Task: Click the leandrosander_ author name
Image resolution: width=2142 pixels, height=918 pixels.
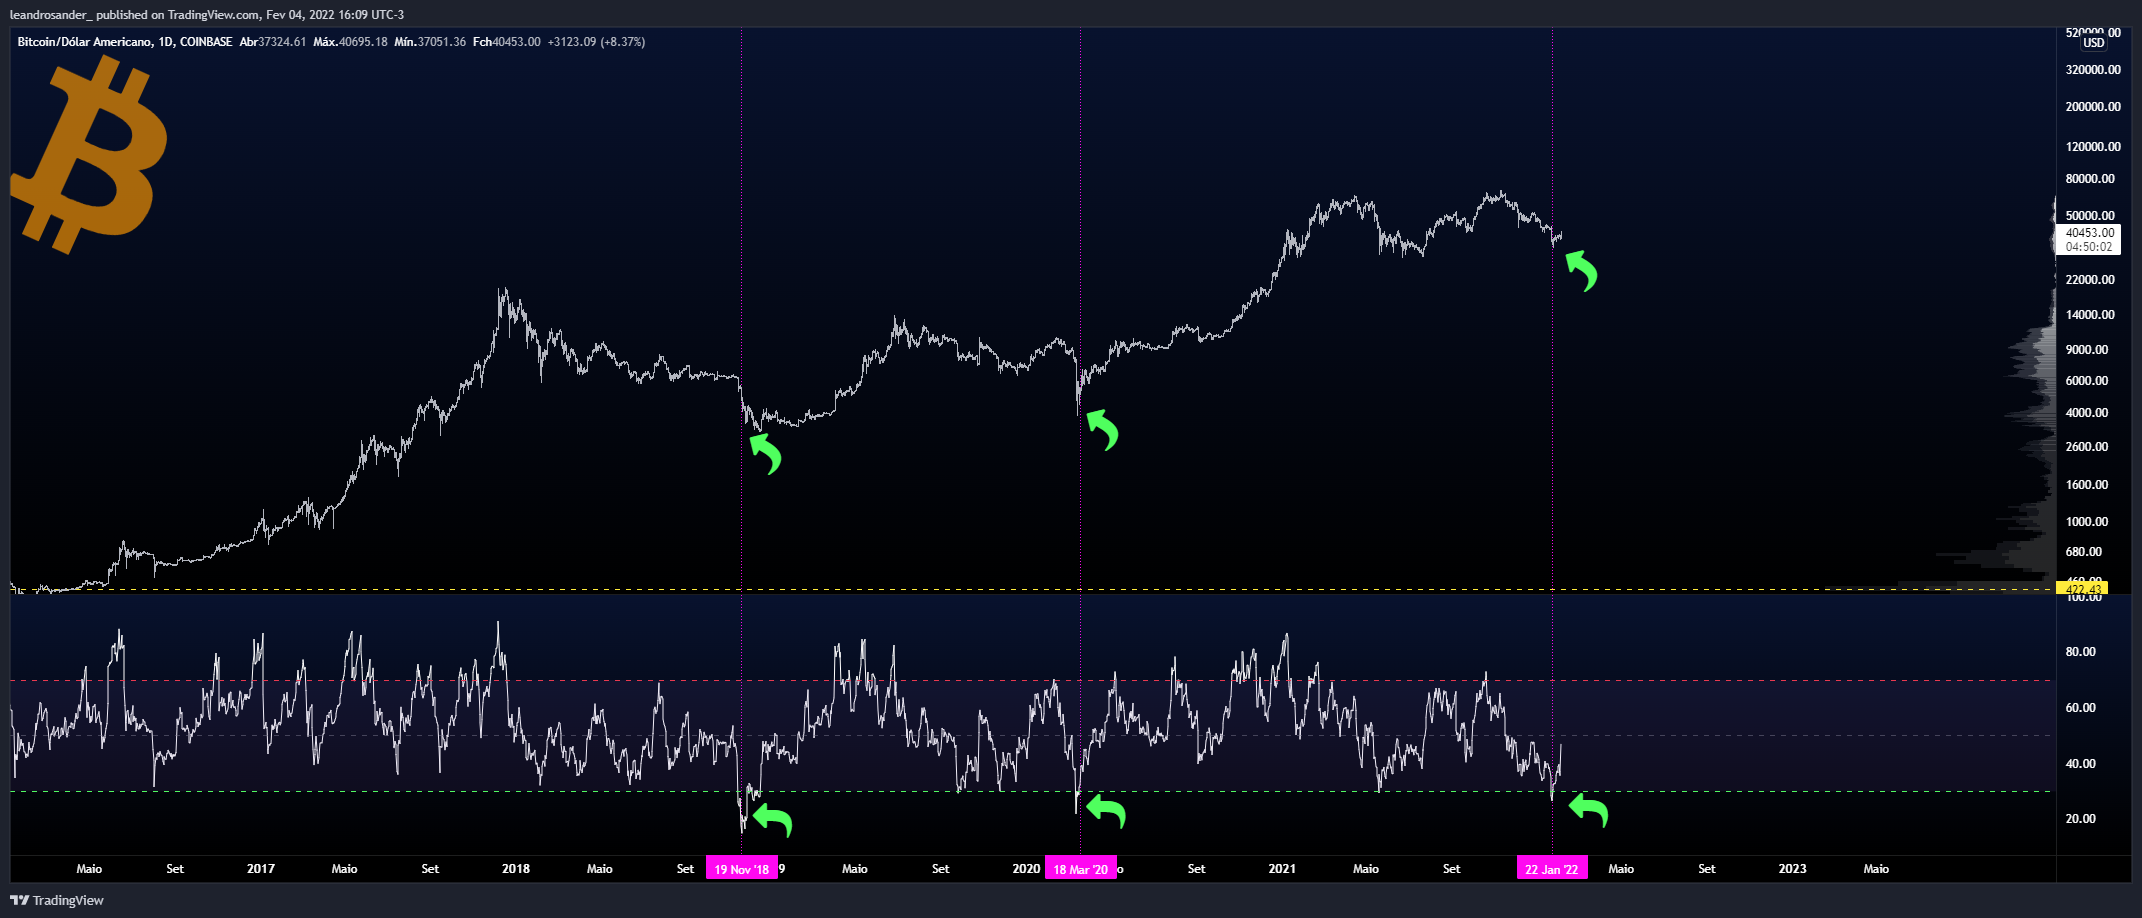Action: coord(51,14)
